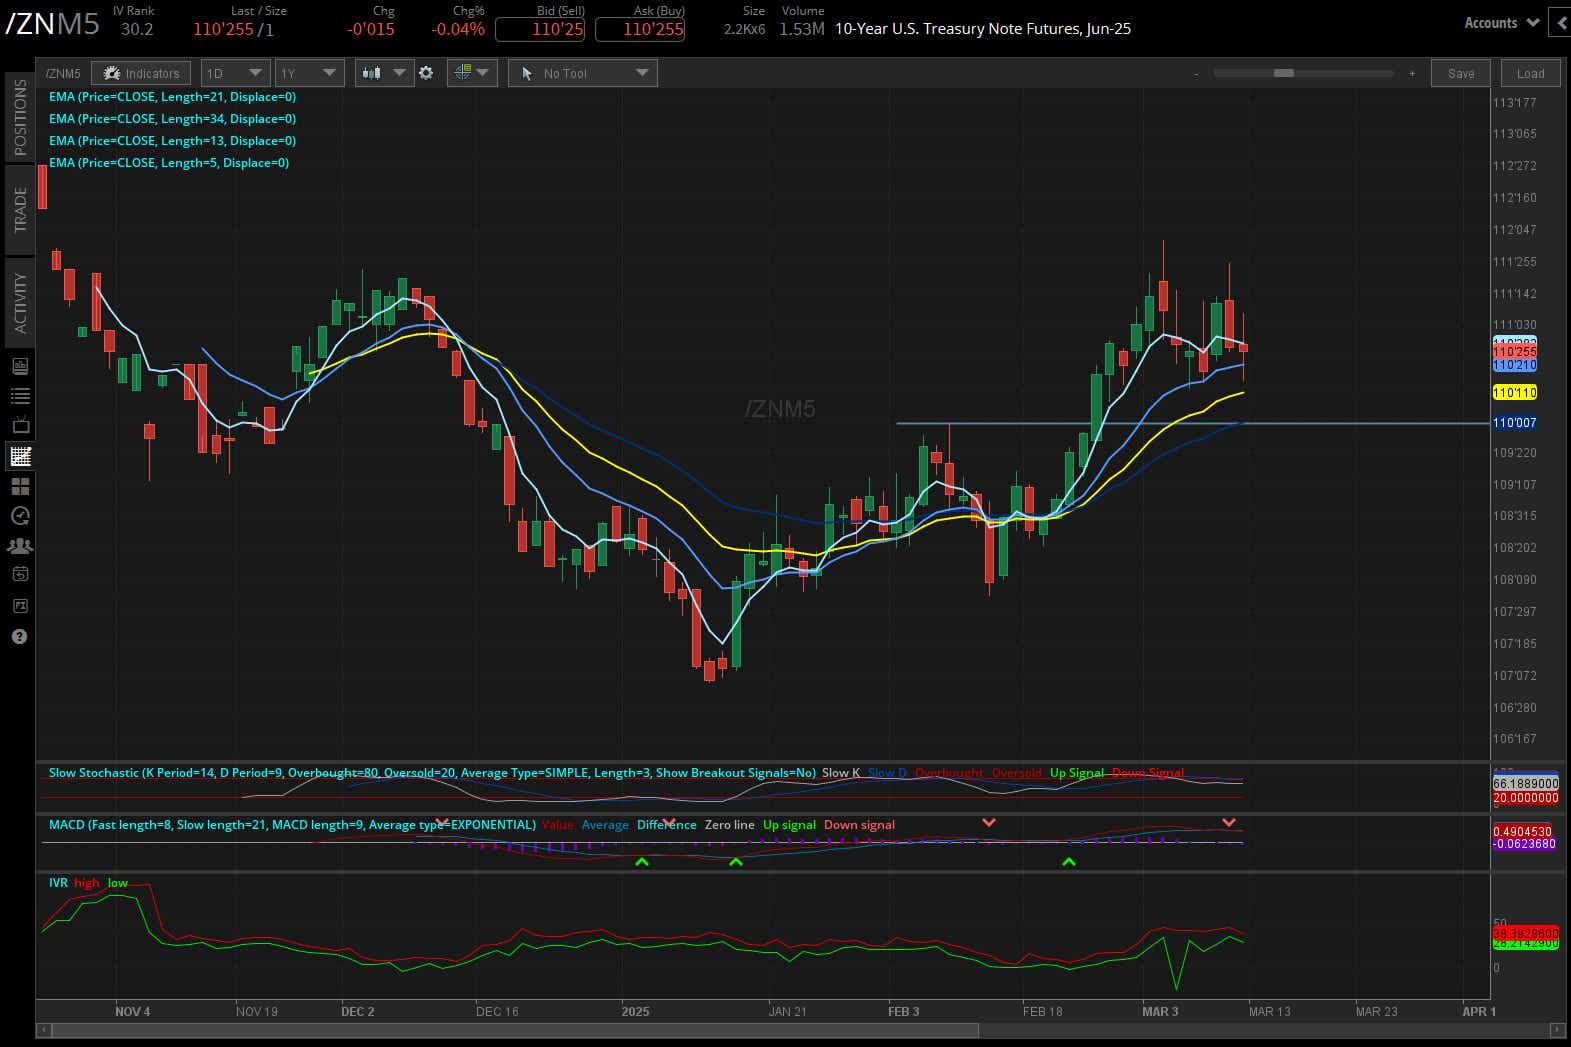This screenshot has height=1047, width=1571.
Task: Click the MAR 3 date axis label
Action: point(1160,1012)
